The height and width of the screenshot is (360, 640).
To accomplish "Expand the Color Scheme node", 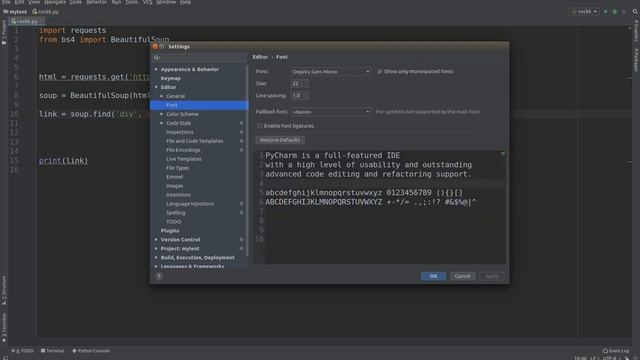I will point(162,114).
